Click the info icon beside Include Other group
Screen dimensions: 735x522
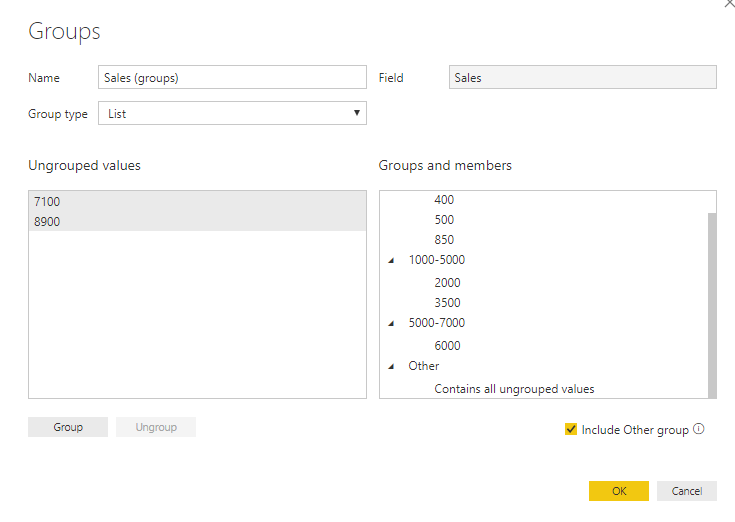(698, 429)
